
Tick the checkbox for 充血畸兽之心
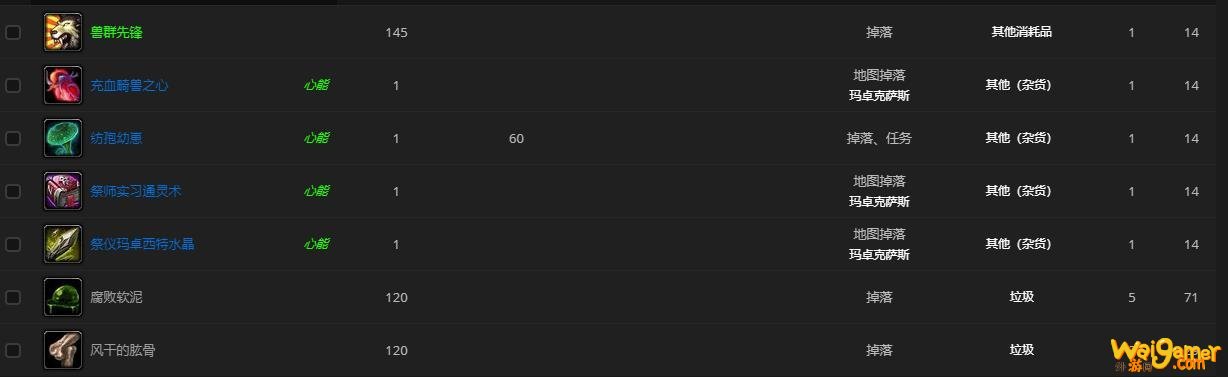[x=13, y=85]
